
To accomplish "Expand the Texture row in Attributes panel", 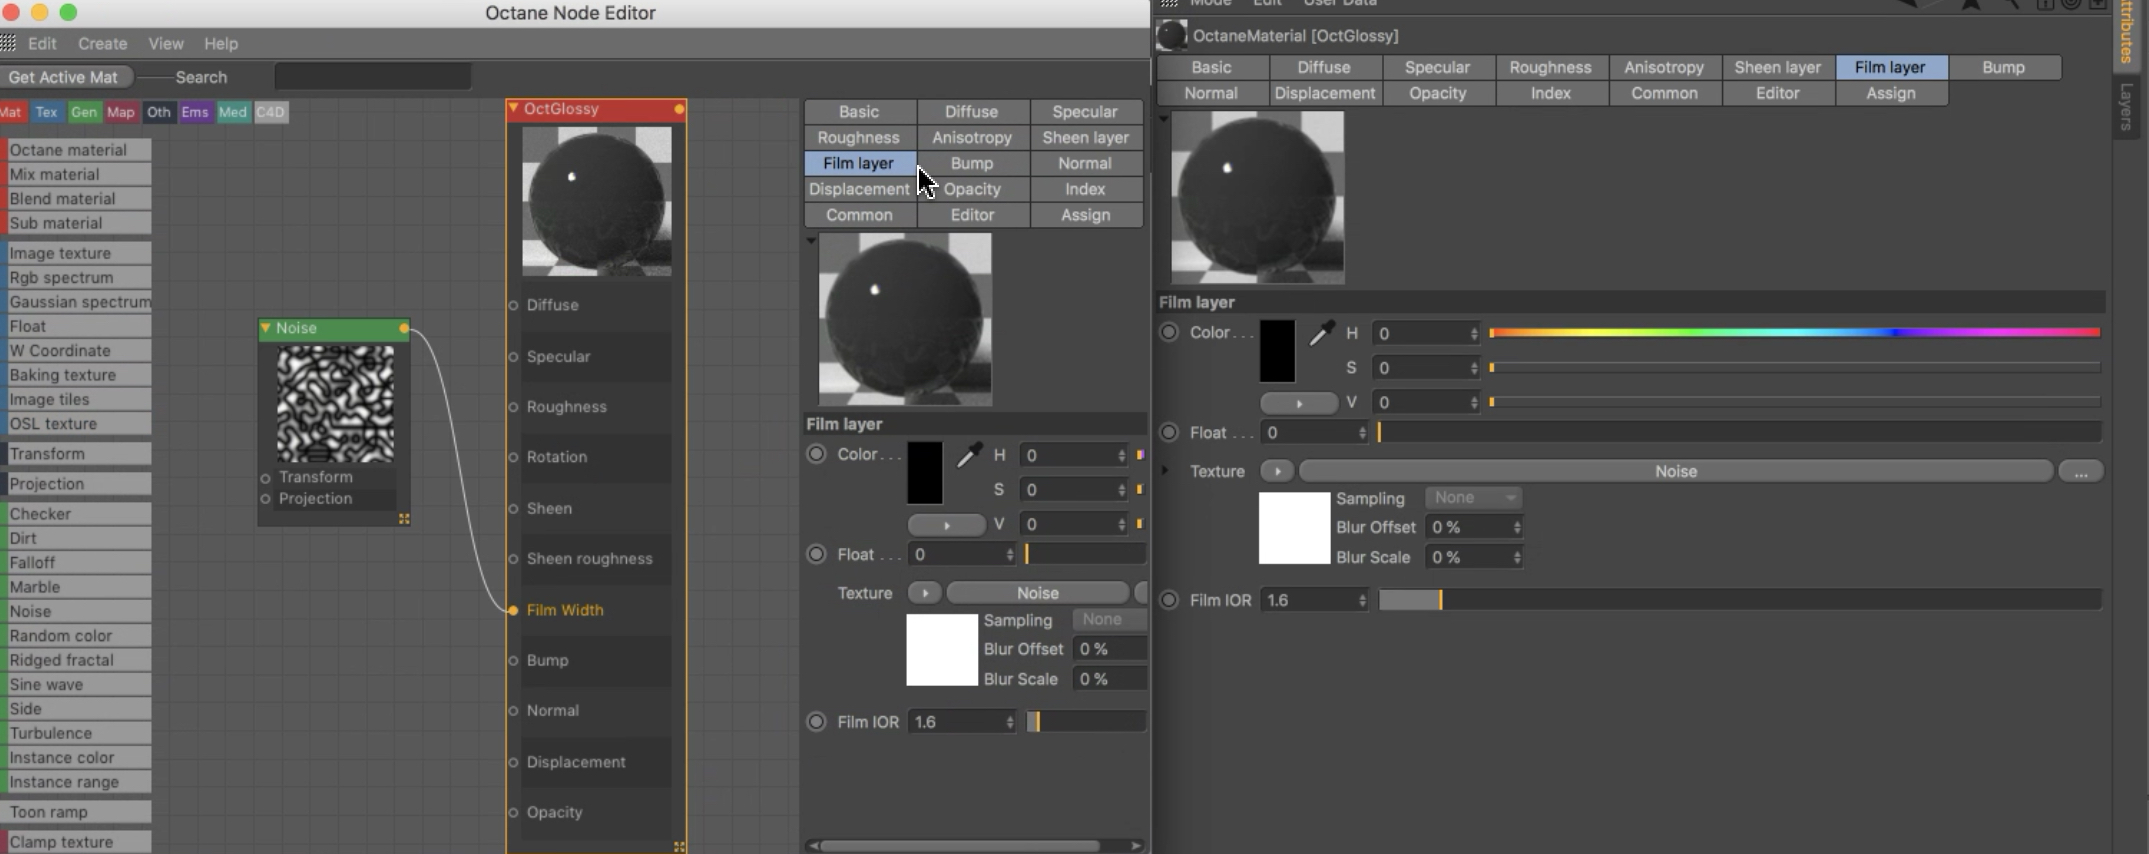I will click(1165, 470).
